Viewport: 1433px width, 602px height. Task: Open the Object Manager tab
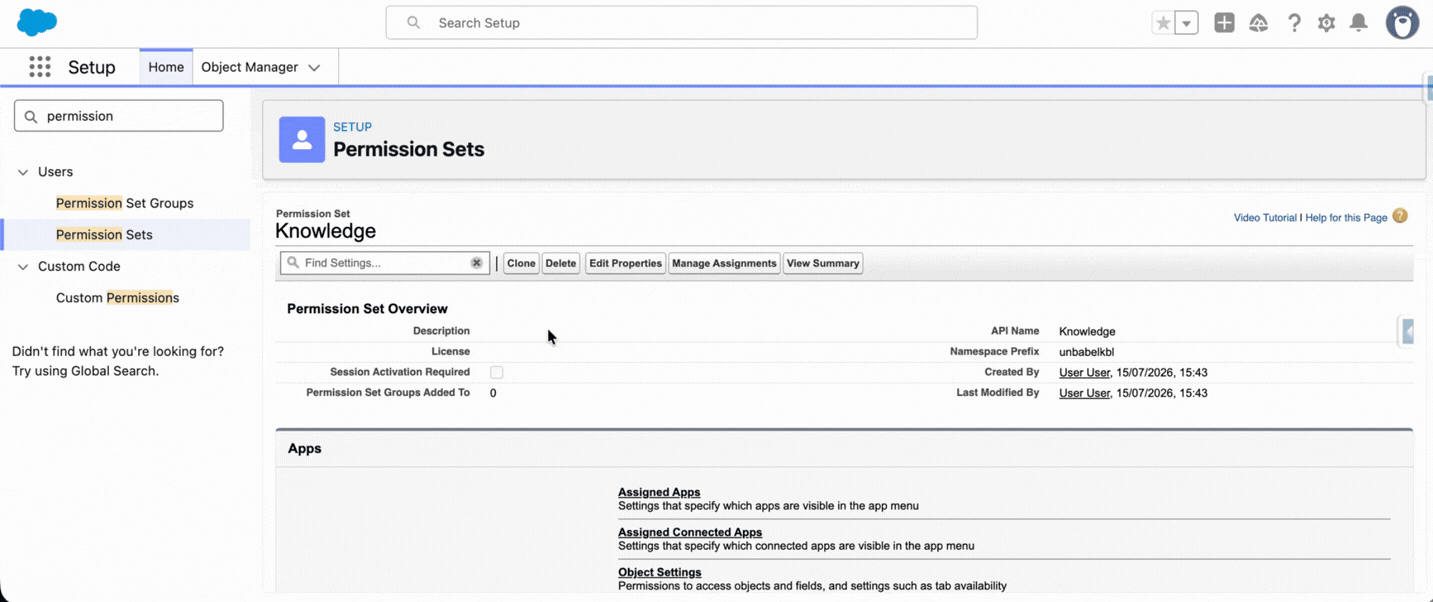click(x=250, y=67)
